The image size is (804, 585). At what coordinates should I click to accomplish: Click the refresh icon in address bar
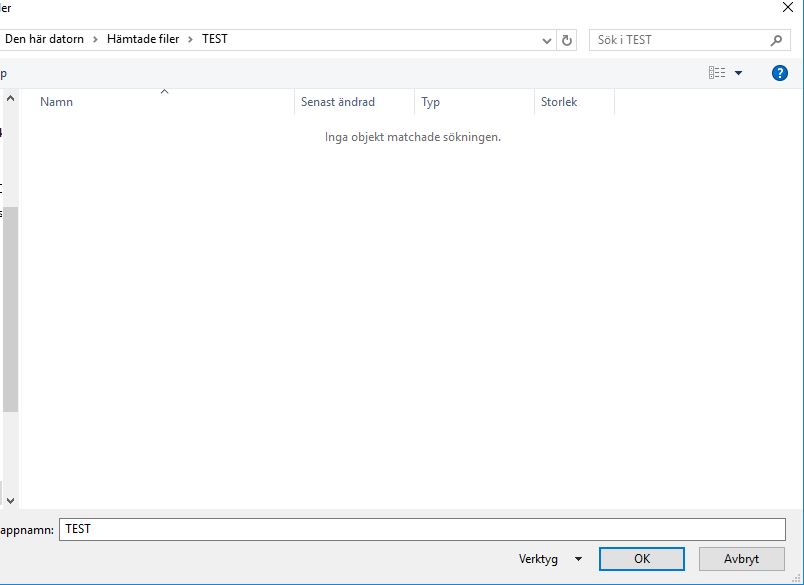(567, 40)
